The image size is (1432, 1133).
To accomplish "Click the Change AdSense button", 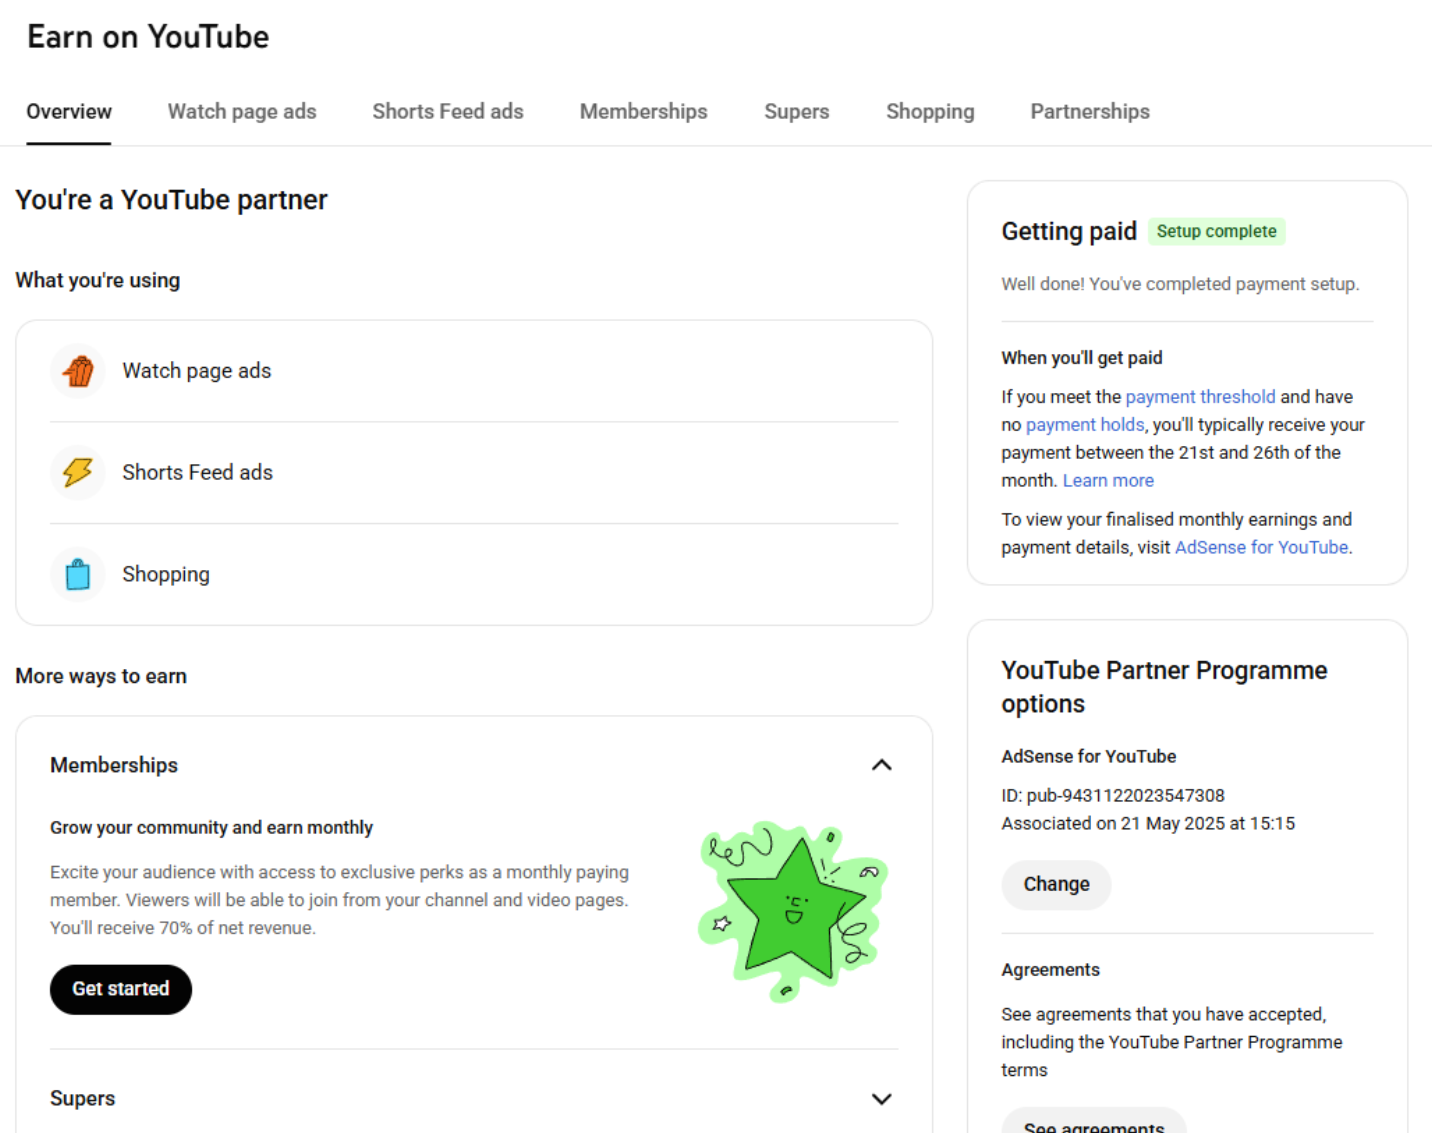I will click(1056, 884).
